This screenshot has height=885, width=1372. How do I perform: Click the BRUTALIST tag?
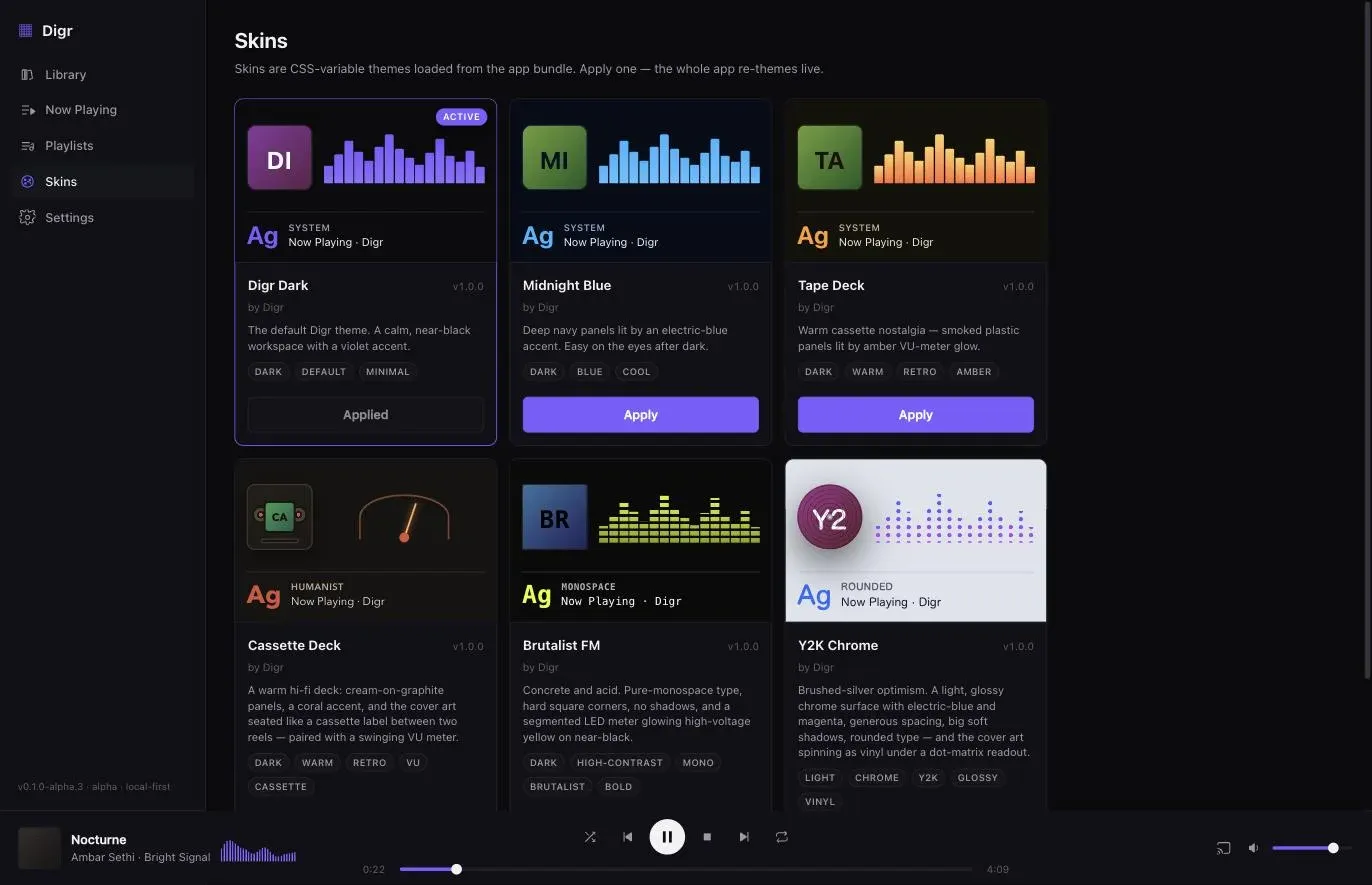557,787
